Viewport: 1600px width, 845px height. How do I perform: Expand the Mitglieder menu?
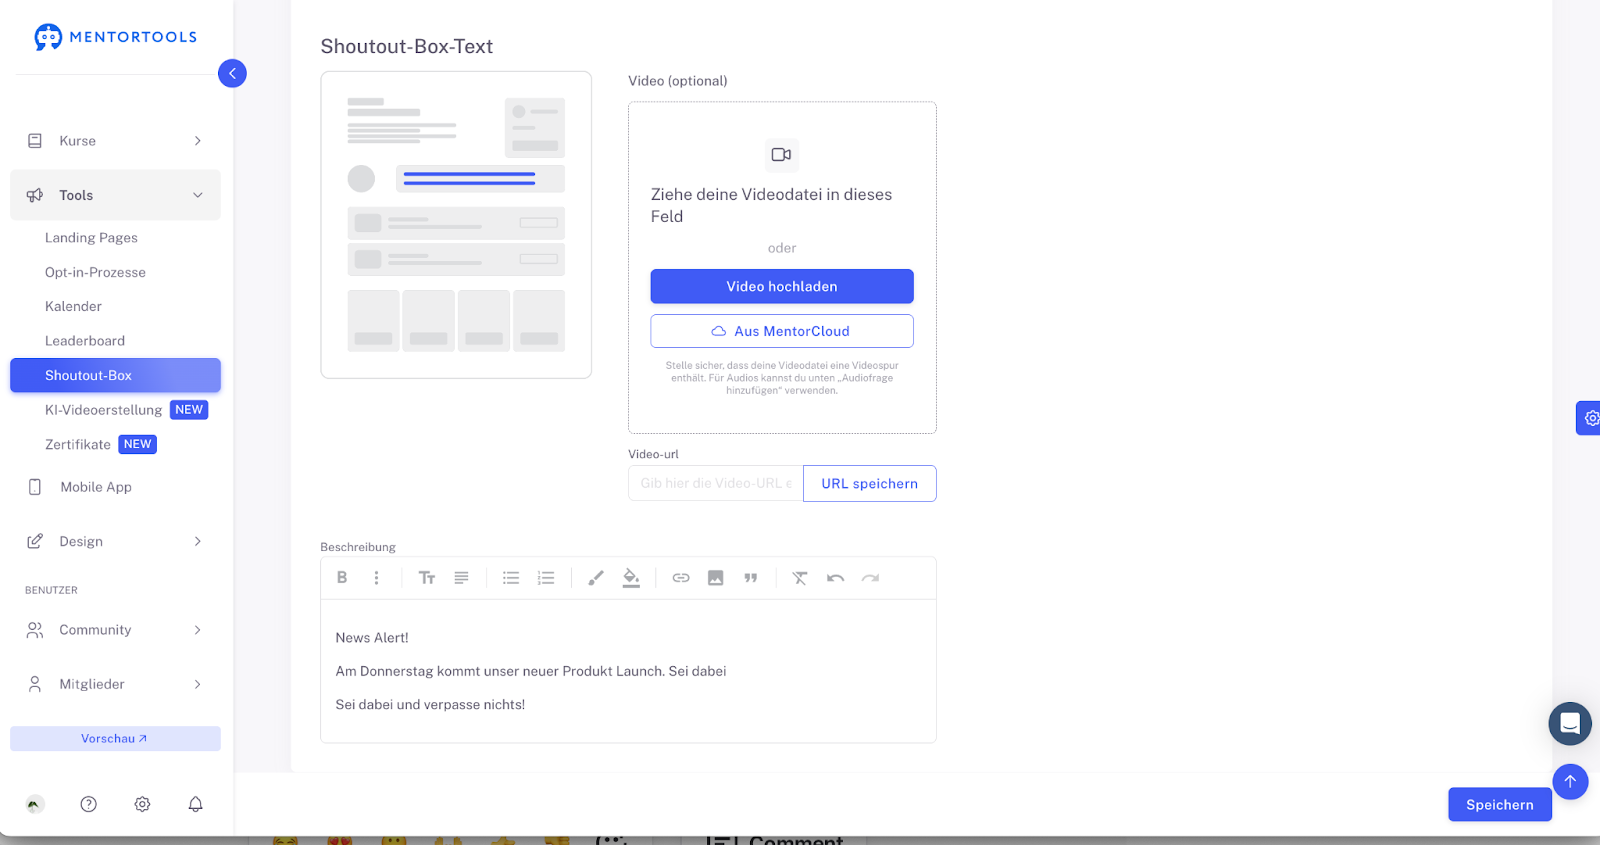click(x=115, y=684)
